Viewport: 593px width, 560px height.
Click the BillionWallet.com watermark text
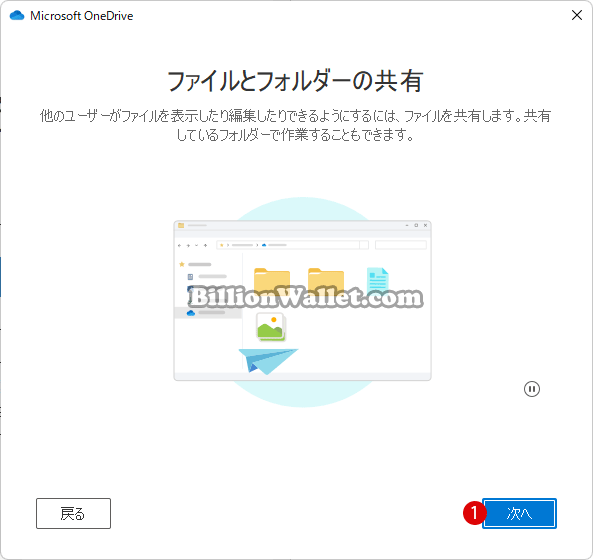tap(306, 298)
